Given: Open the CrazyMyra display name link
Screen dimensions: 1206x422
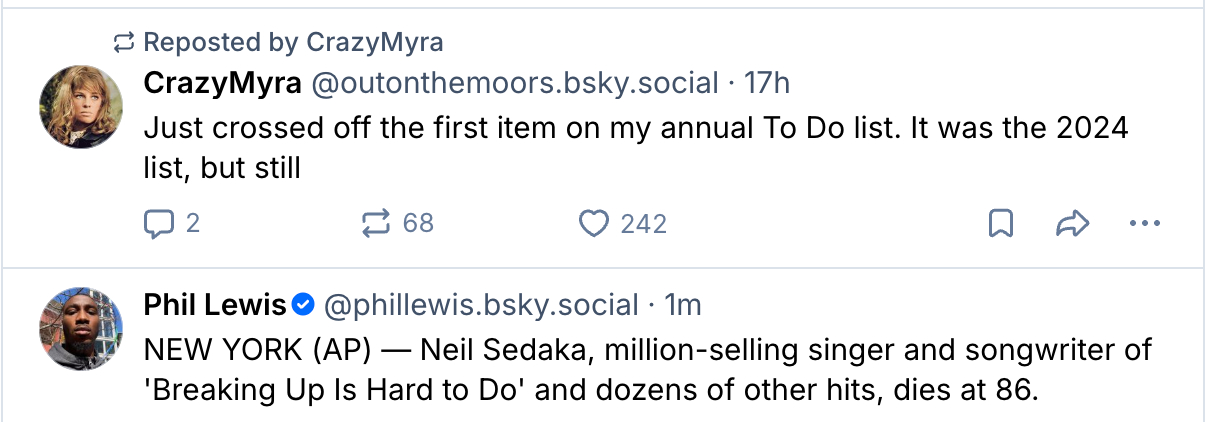Looking at the screenshot, I should tap(222, 83).
